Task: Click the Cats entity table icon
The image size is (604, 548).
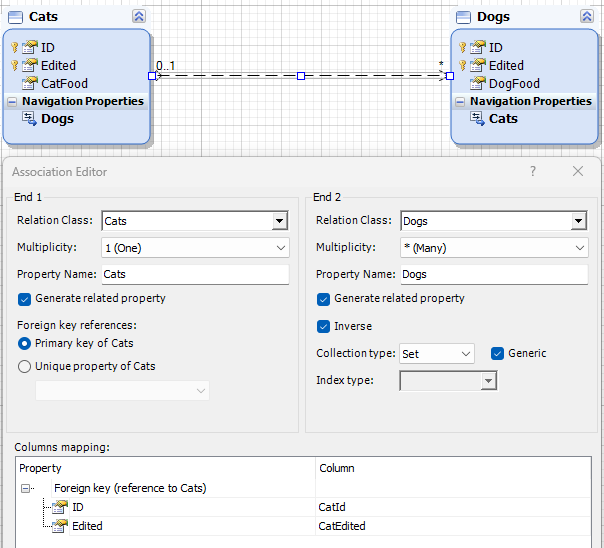Action: [15, 17]
